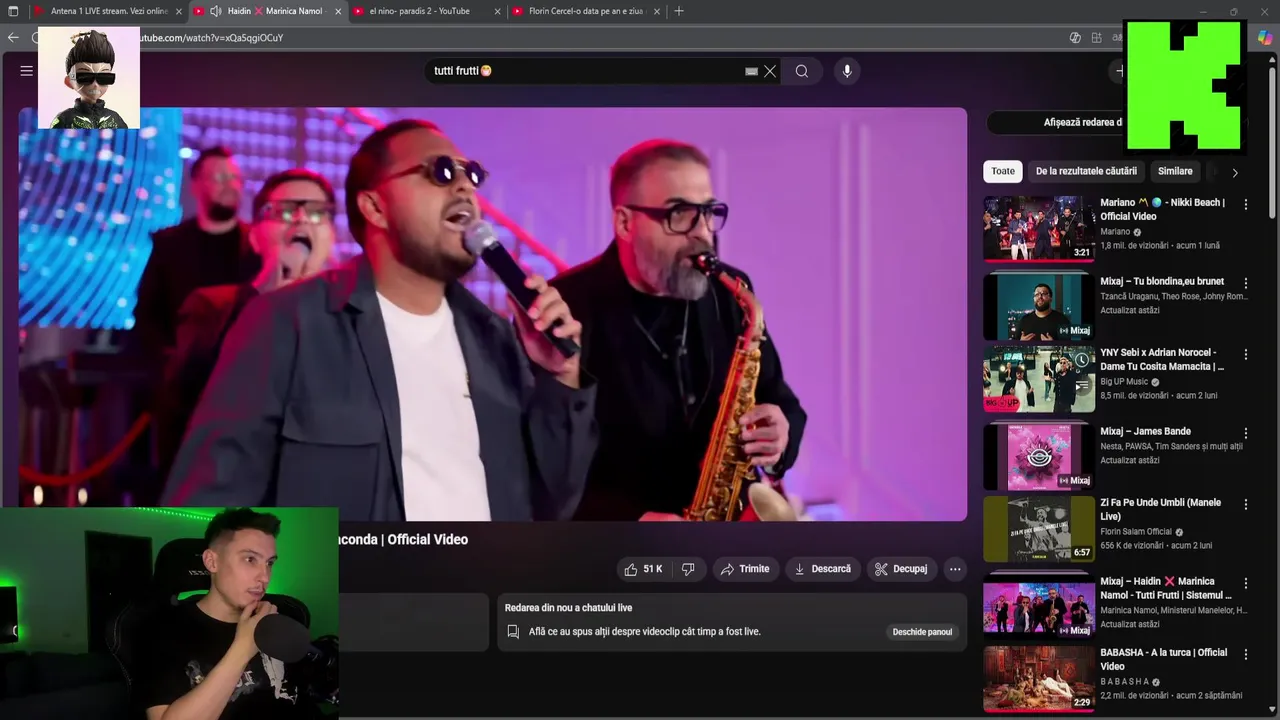Switch to Antena 1 LIVE stream tab
Screen dimensions: 1280x720
[x=108, y=11]
